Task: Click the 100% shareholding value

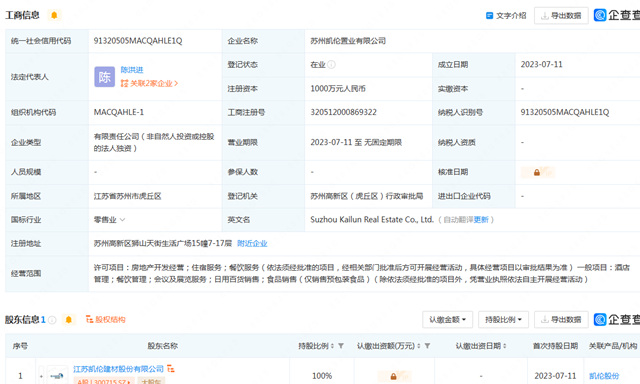Action: (x=322, y=376)
